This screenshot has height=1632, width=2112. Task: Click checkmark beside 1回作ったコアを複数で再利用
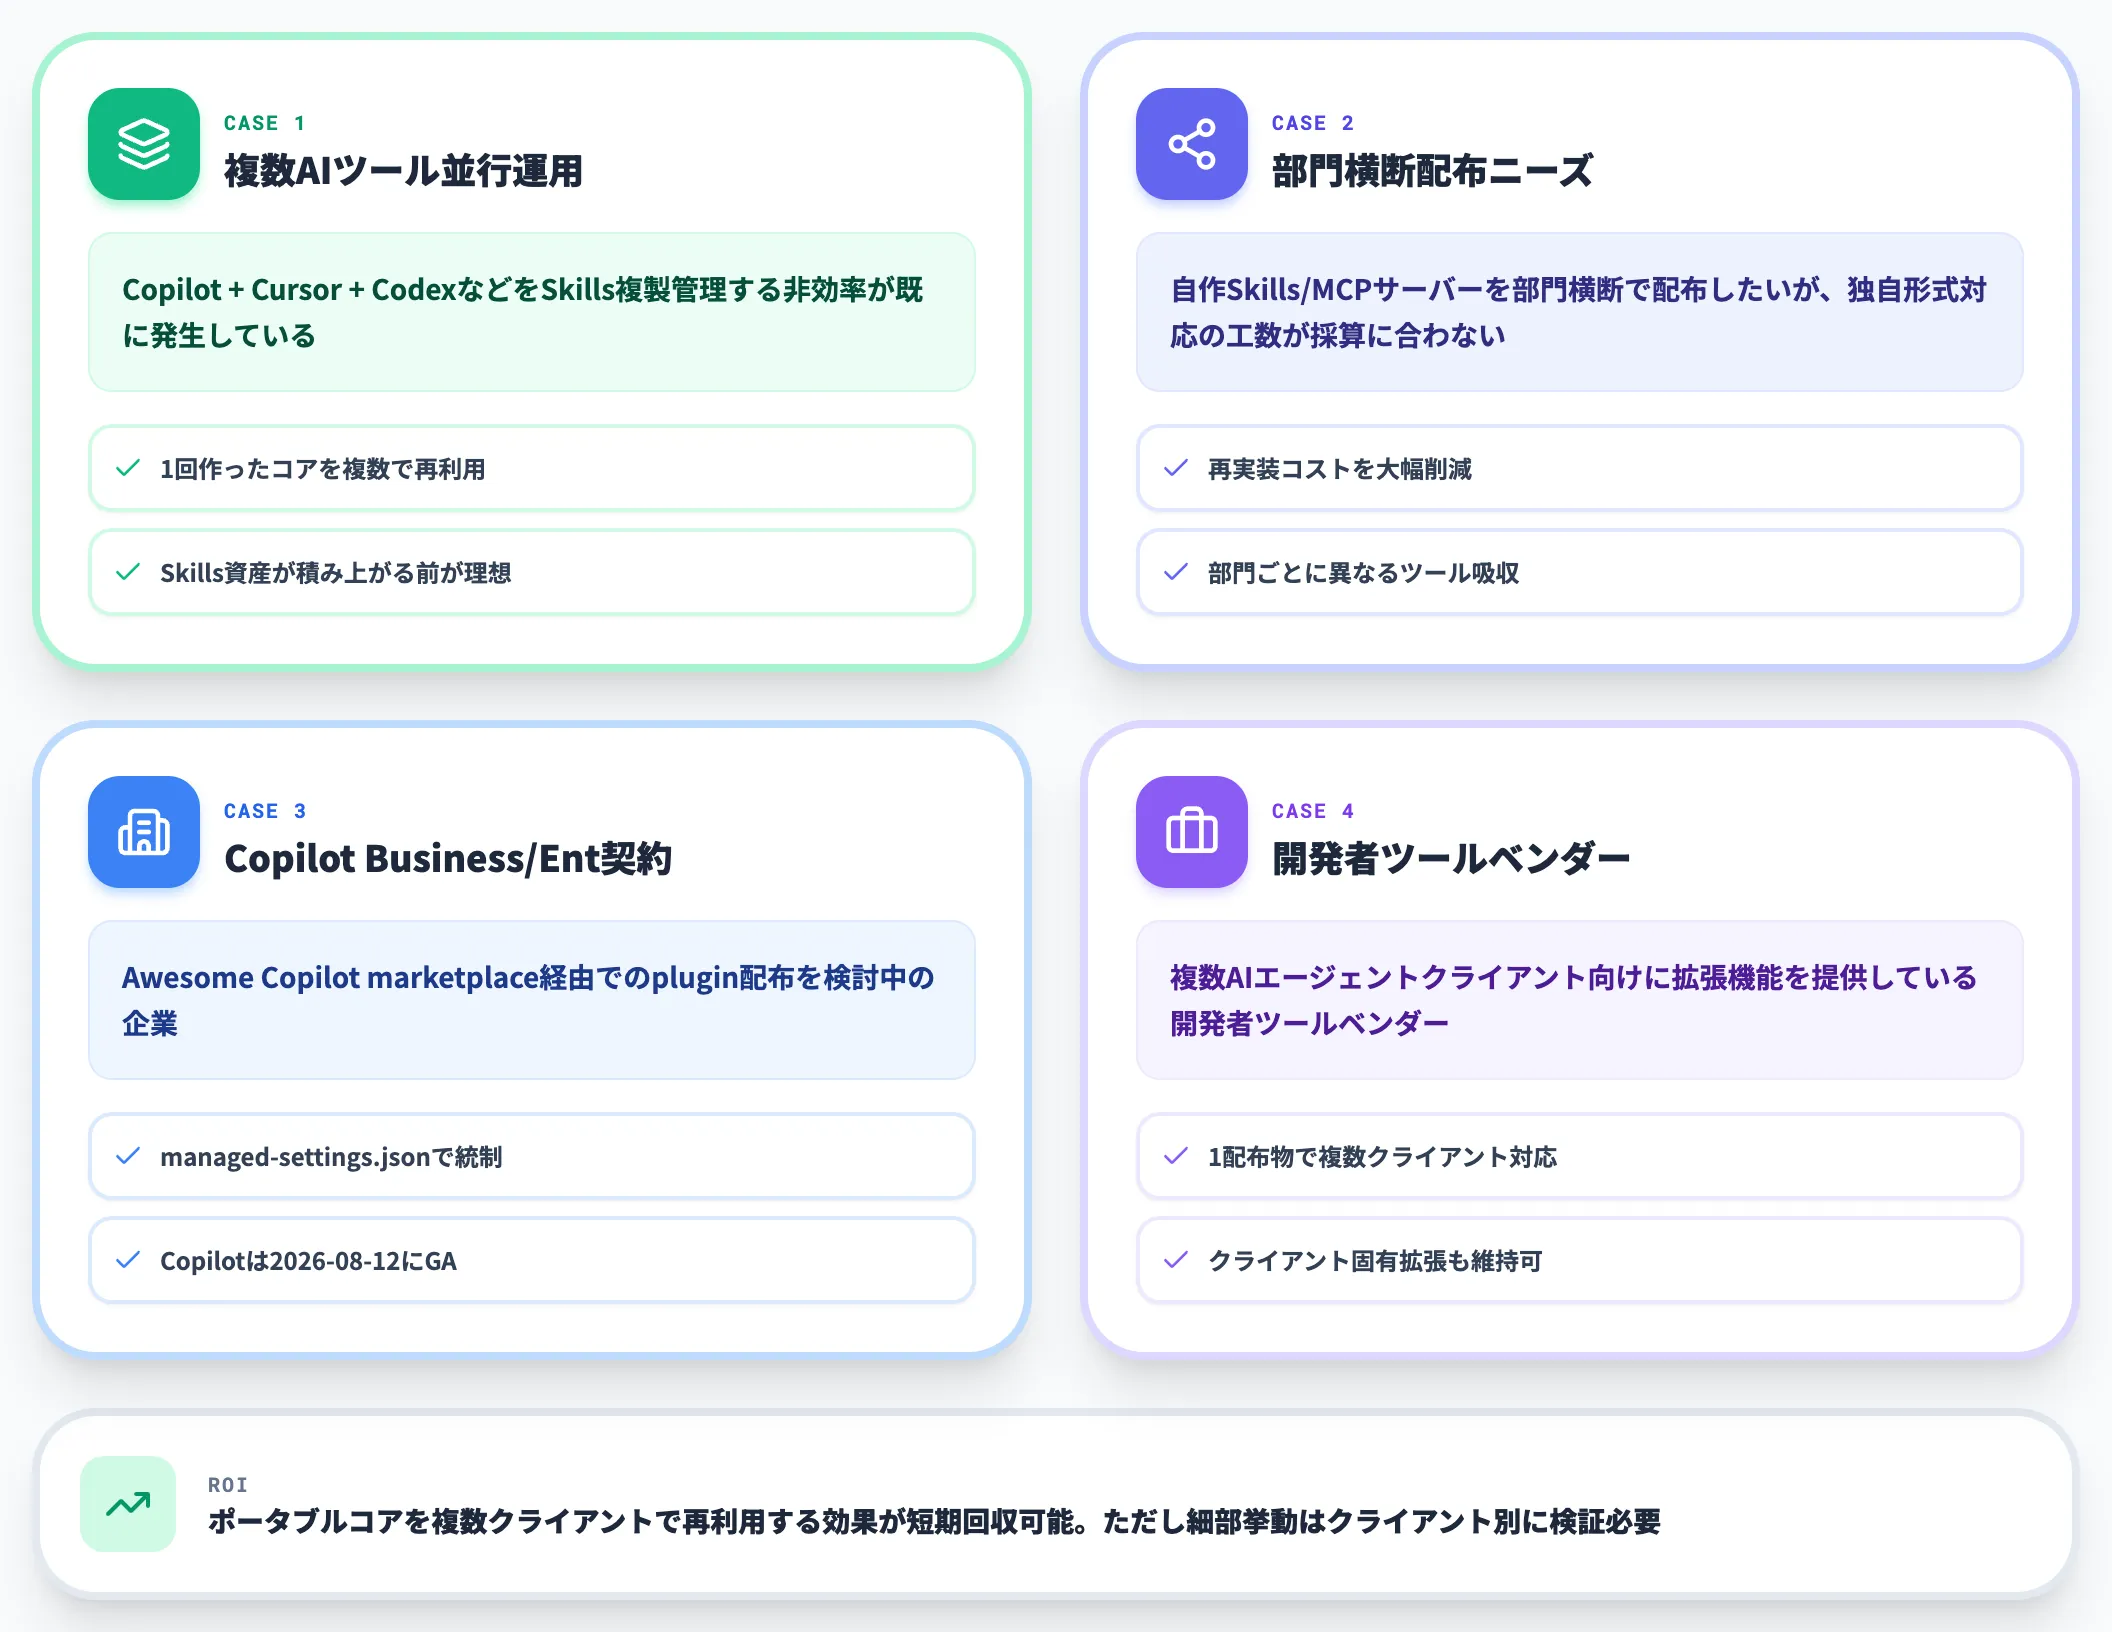pos(128,468)
